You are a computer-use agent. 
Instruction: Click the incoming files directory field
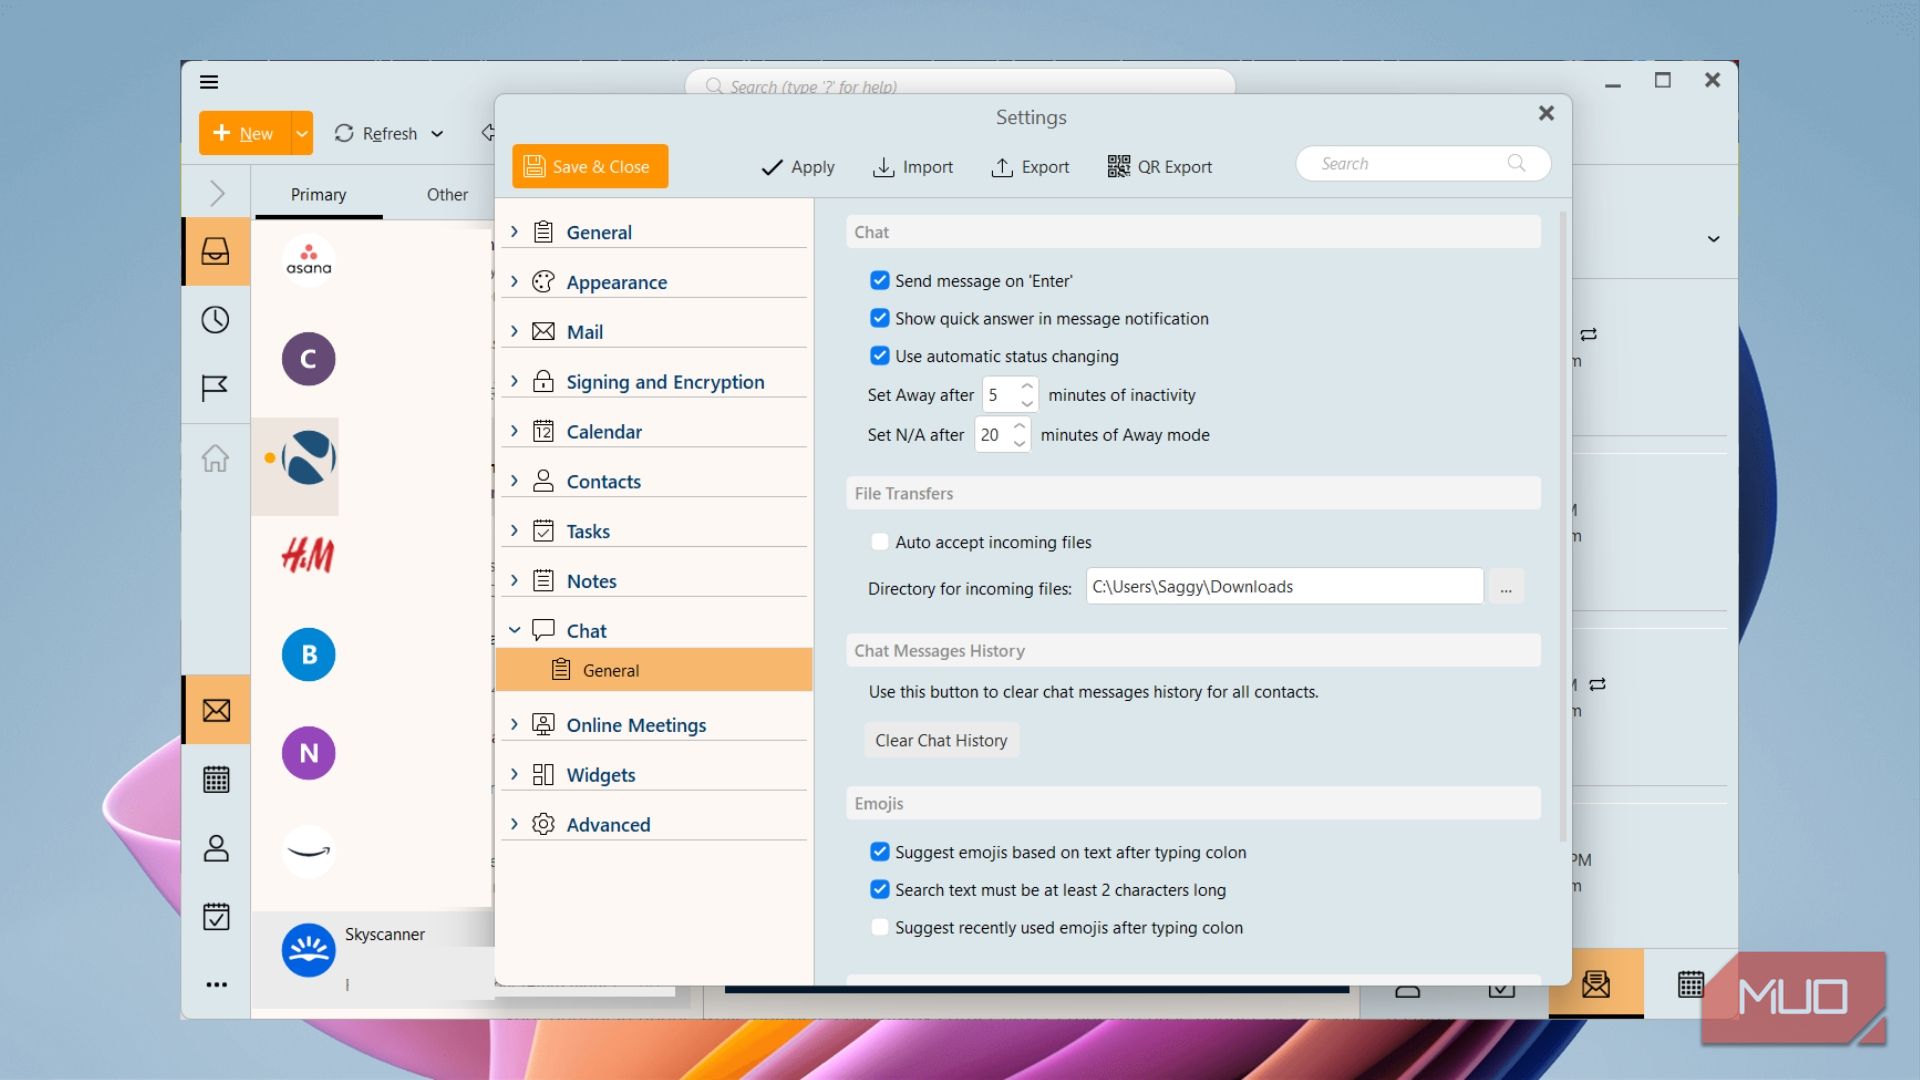(x=1284, y=587)
